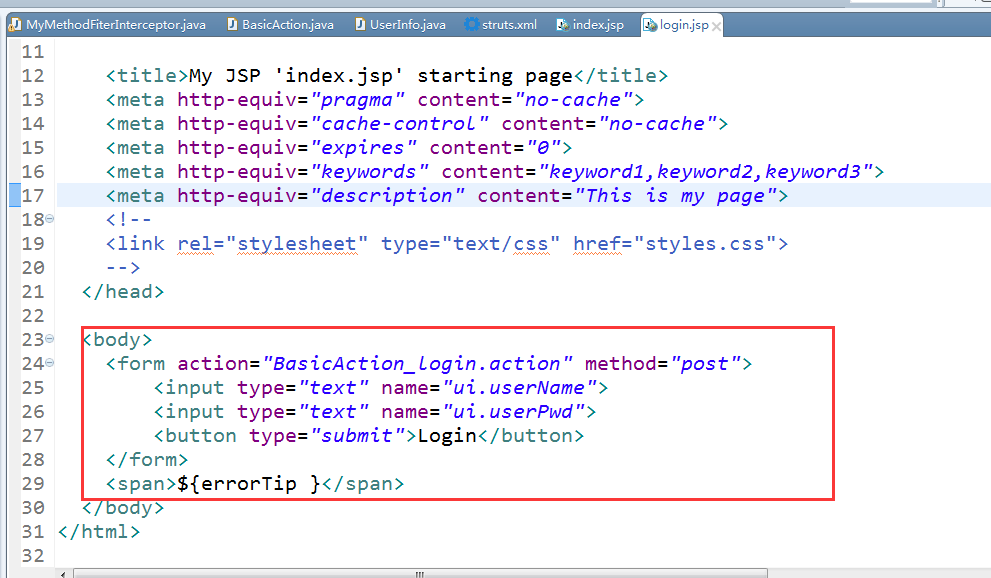991x578 pixels.
Task: Click the "text/css" type value
Action: pos(501,244)
